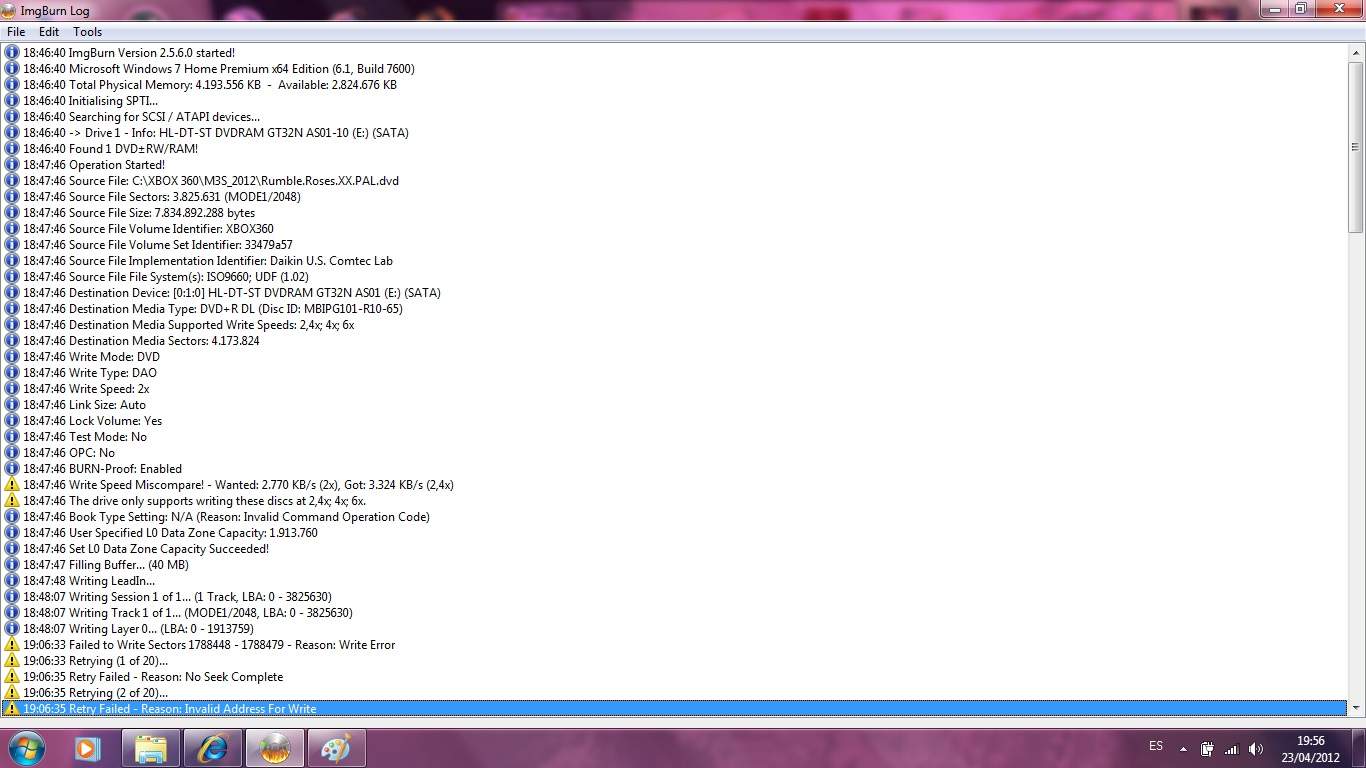This screenshot has height=768, width=1366.
Task: Click warning icon beside 'Write Speed Miscompare!'
Action: (x=12, y=485)
